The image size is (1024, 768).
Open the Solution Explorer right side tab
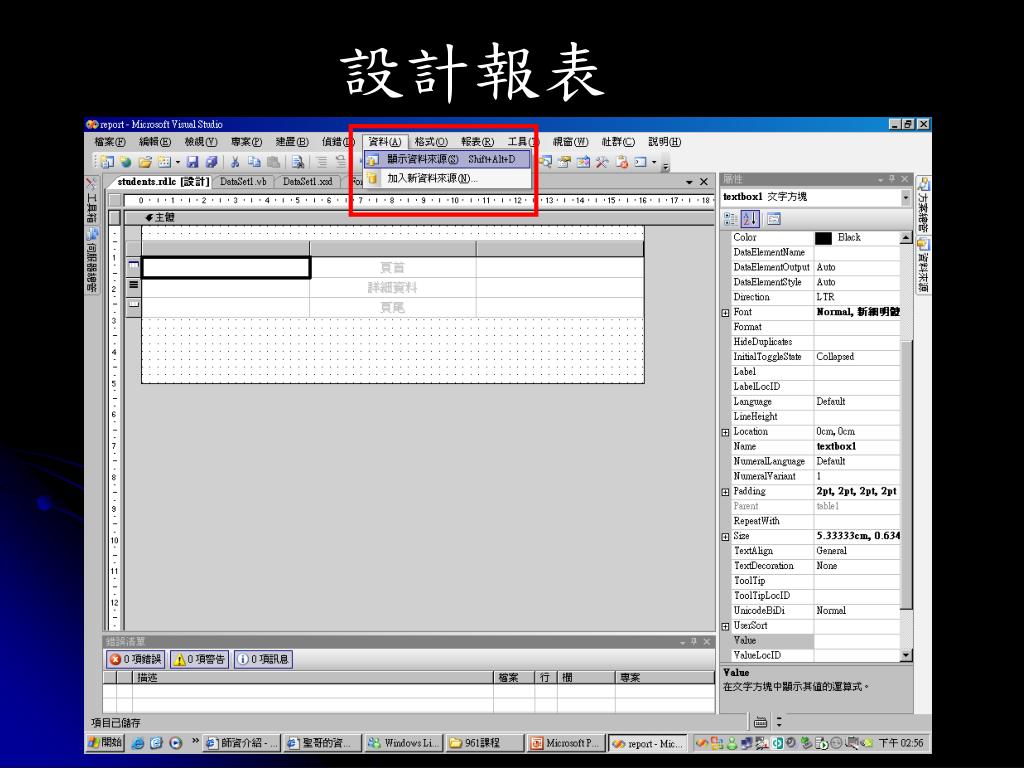coord(923,205)
